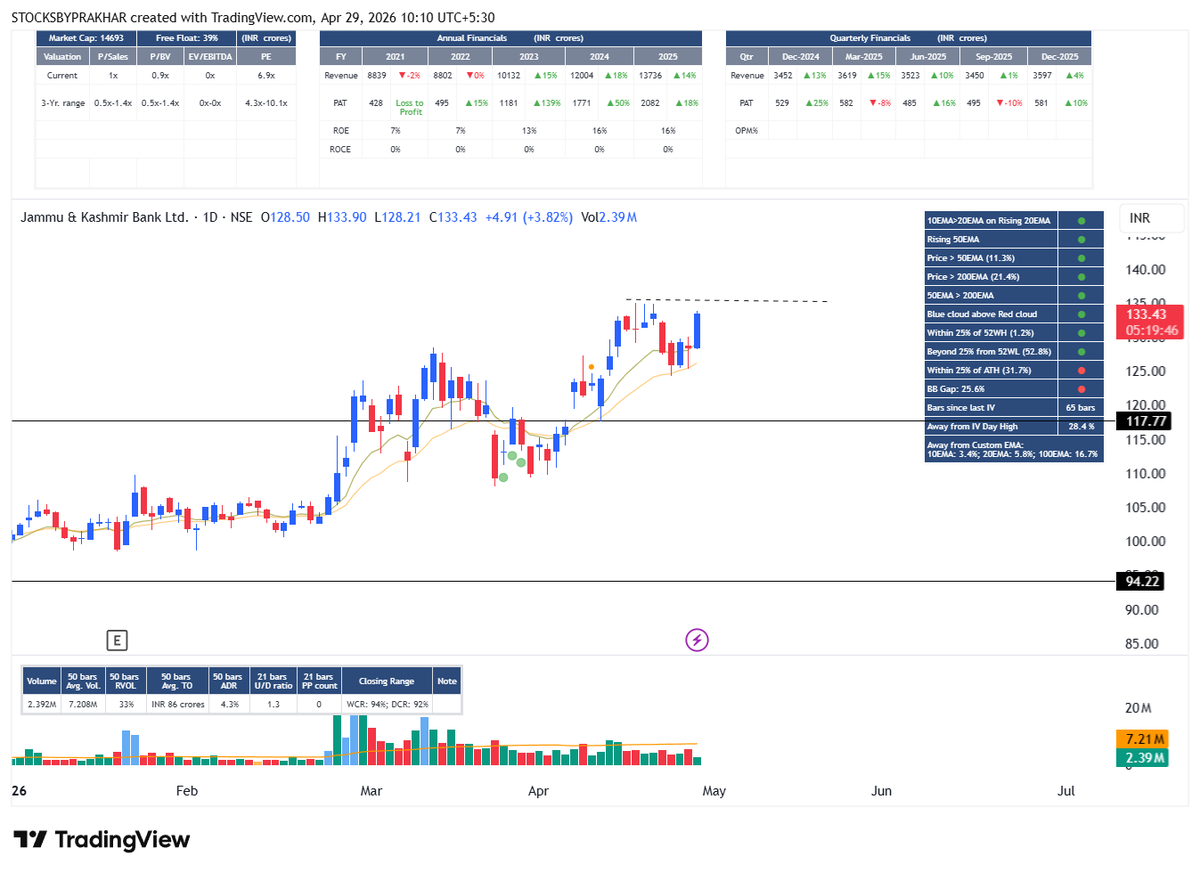Click the current PE value 6.9x
Image resolution: width=1200 pixels, height=873 pixels.
pyautogui.click(x=266, y=75)
